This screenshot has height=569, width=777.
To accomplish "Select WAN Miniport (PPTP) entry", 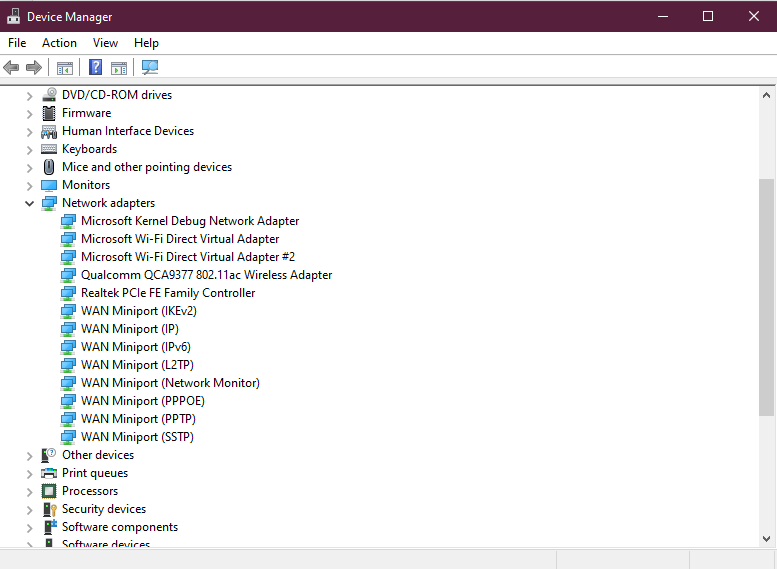I will (138, 419).
